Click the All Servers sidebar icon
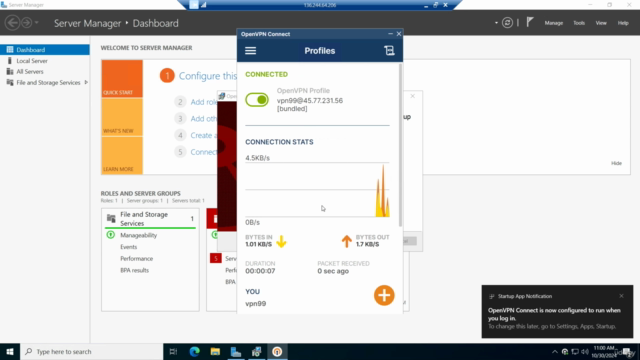The width and height of the screenshot is (640, 360). coord(10,71)
